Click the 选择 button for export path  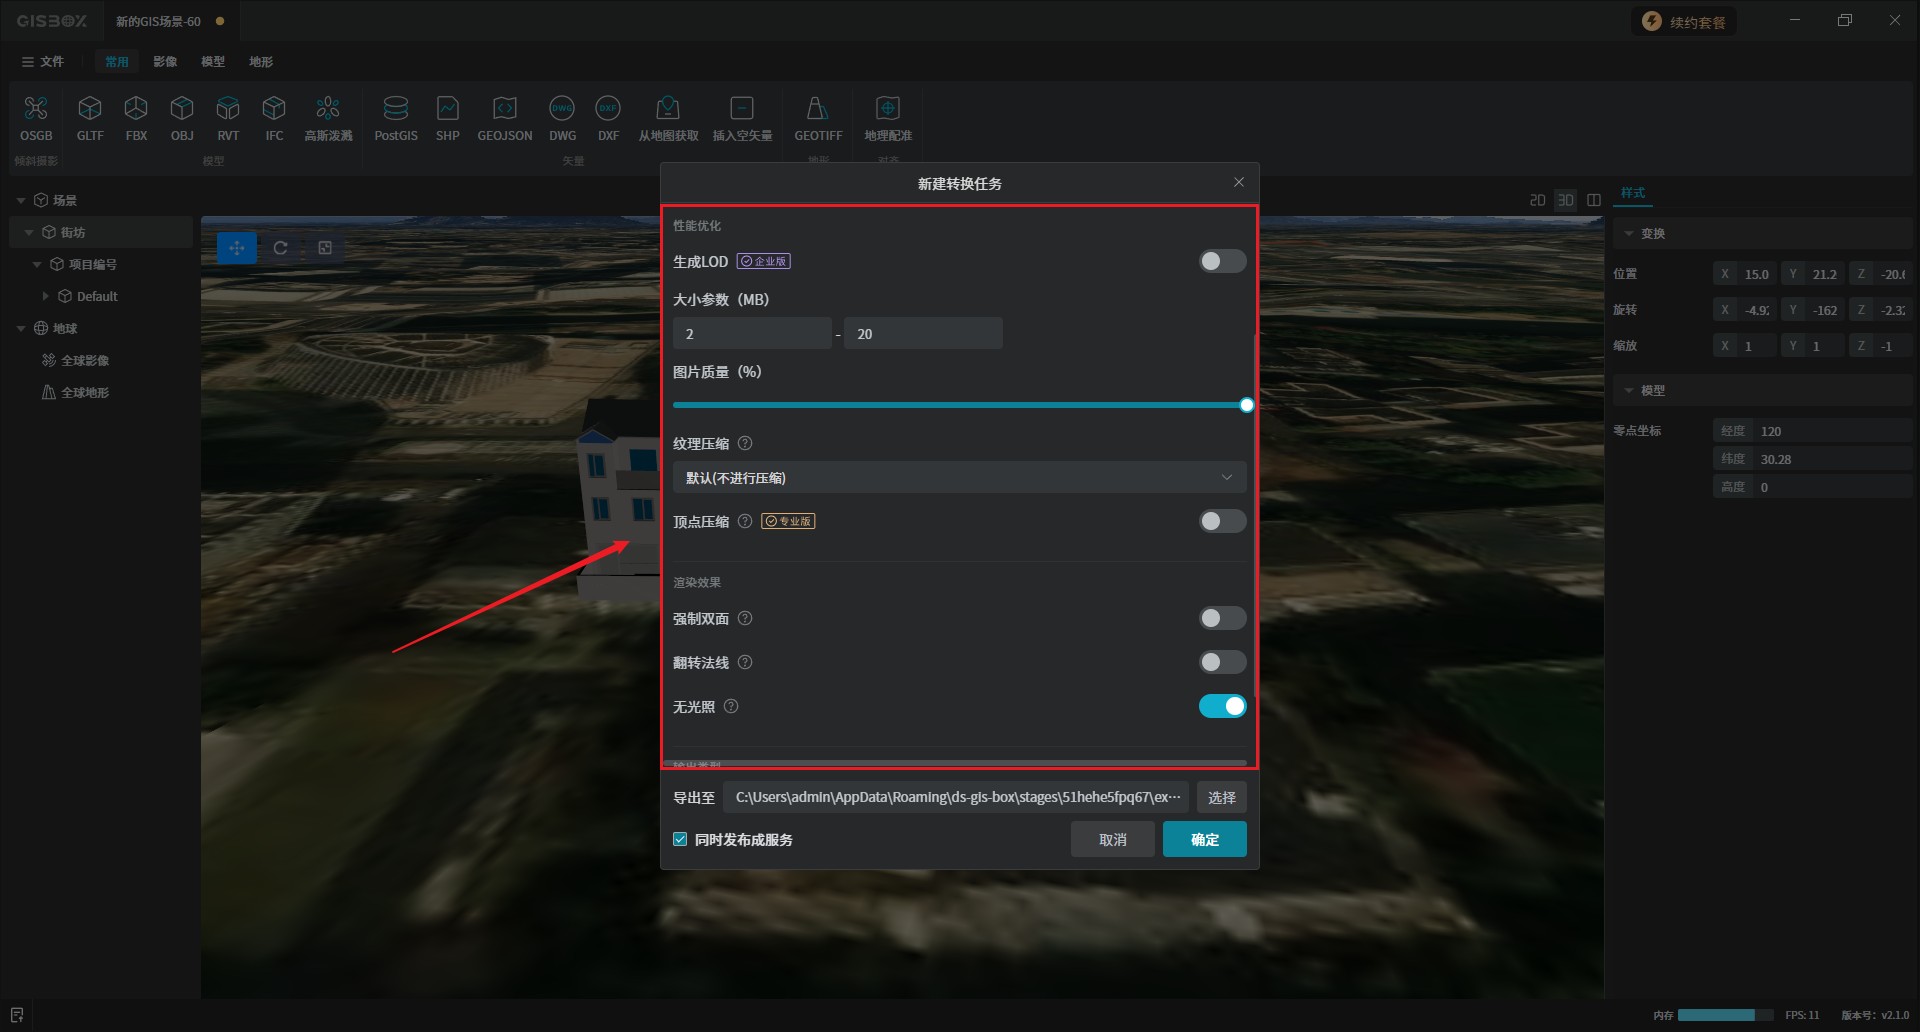1221,798
